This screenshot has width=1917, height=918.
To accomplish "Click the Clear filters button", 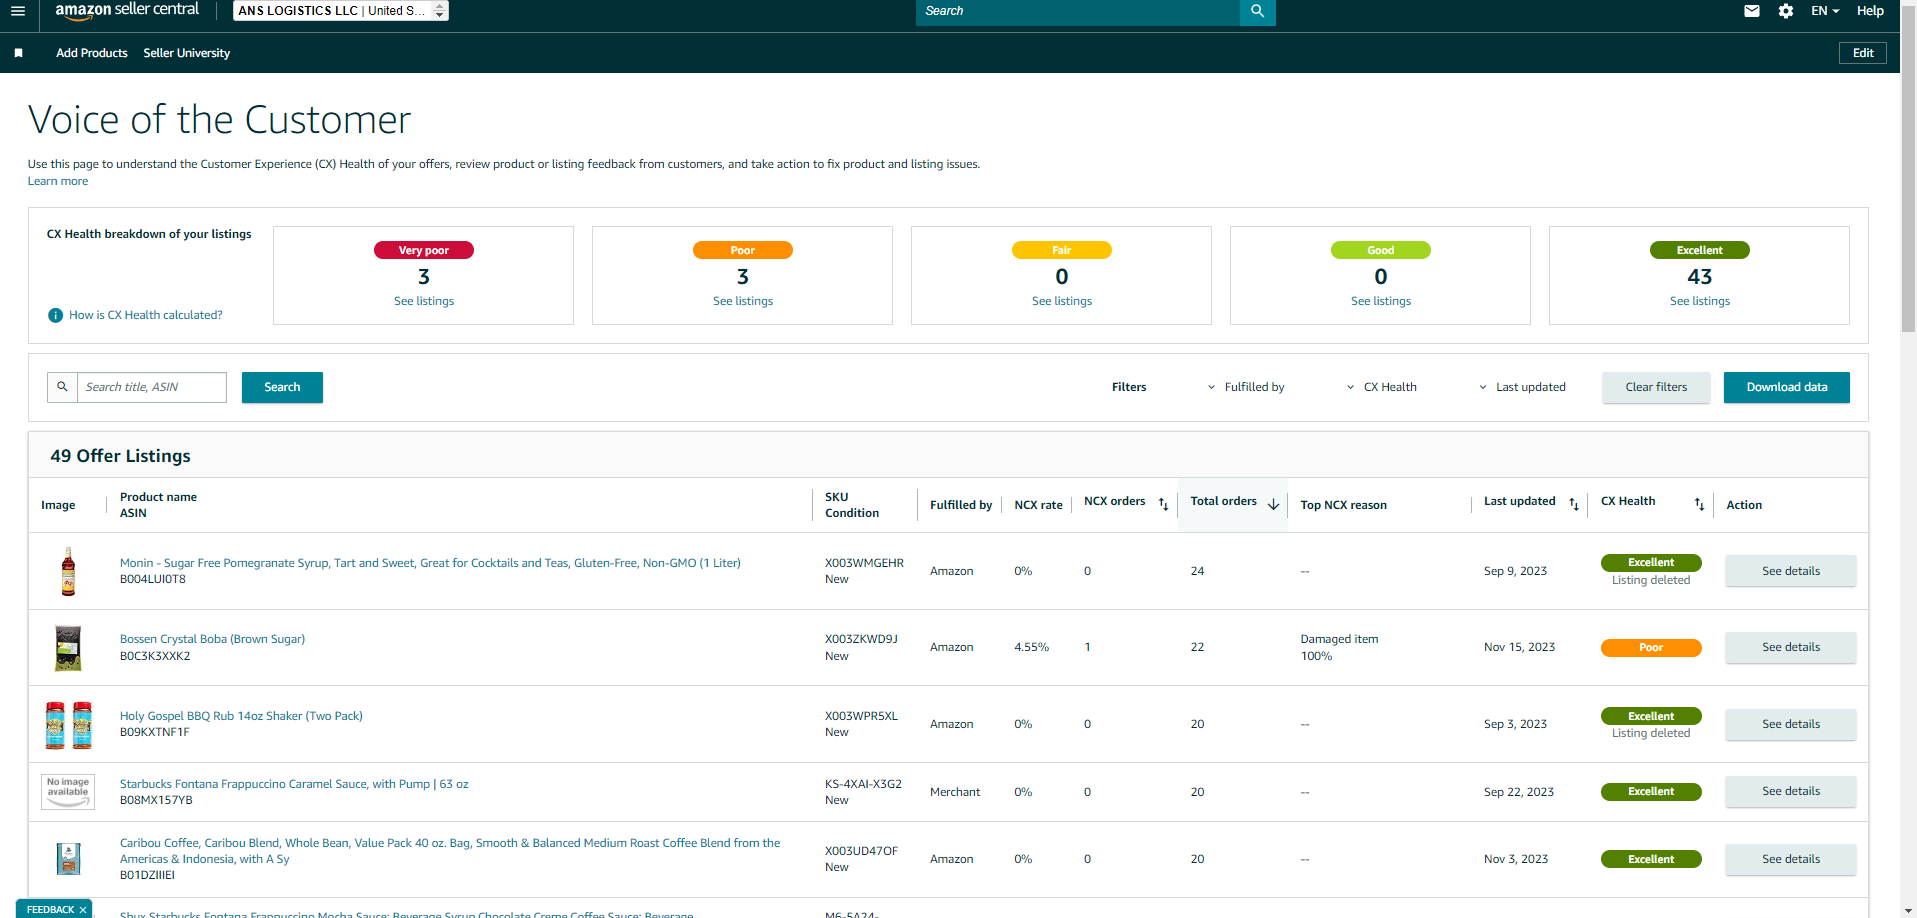I will (x=1656, y=387).
